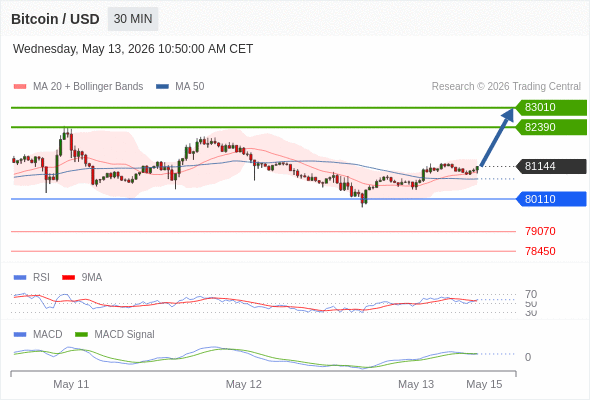Click the RSI legend blue swatch

(20, 278)
